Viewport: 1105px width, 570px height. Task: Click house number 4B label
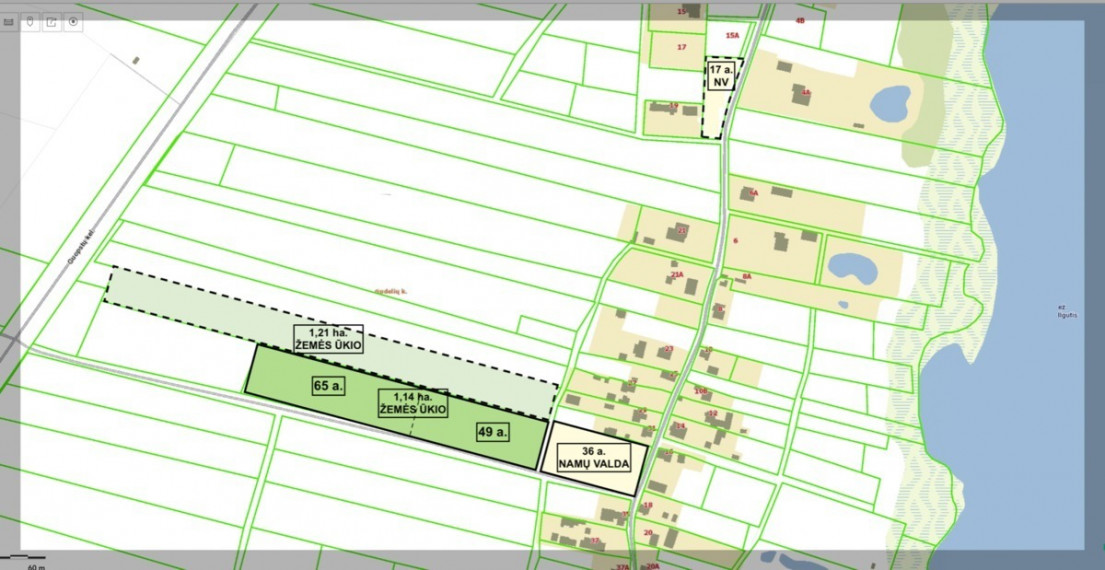[800, 20]
